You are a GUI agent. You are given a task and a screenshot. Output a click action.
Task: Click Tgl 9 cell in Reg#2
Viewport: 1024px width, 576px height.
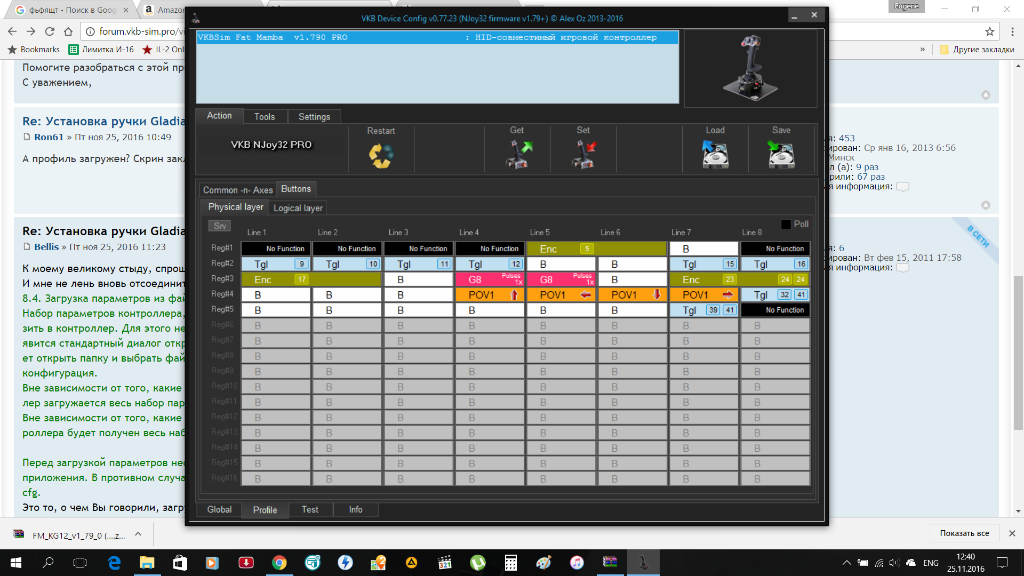pos(276,264)
